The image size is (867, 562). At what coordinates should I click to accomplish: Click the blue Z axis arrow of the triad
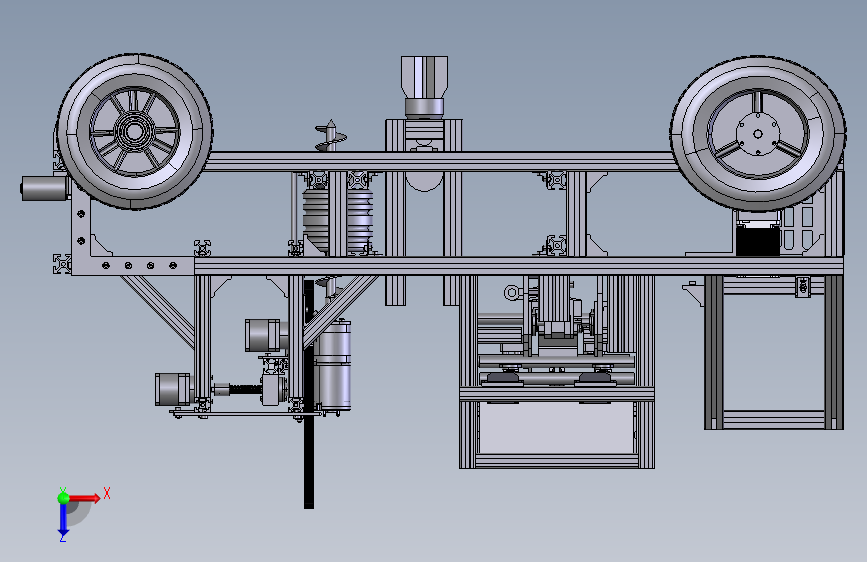(63, 519)
